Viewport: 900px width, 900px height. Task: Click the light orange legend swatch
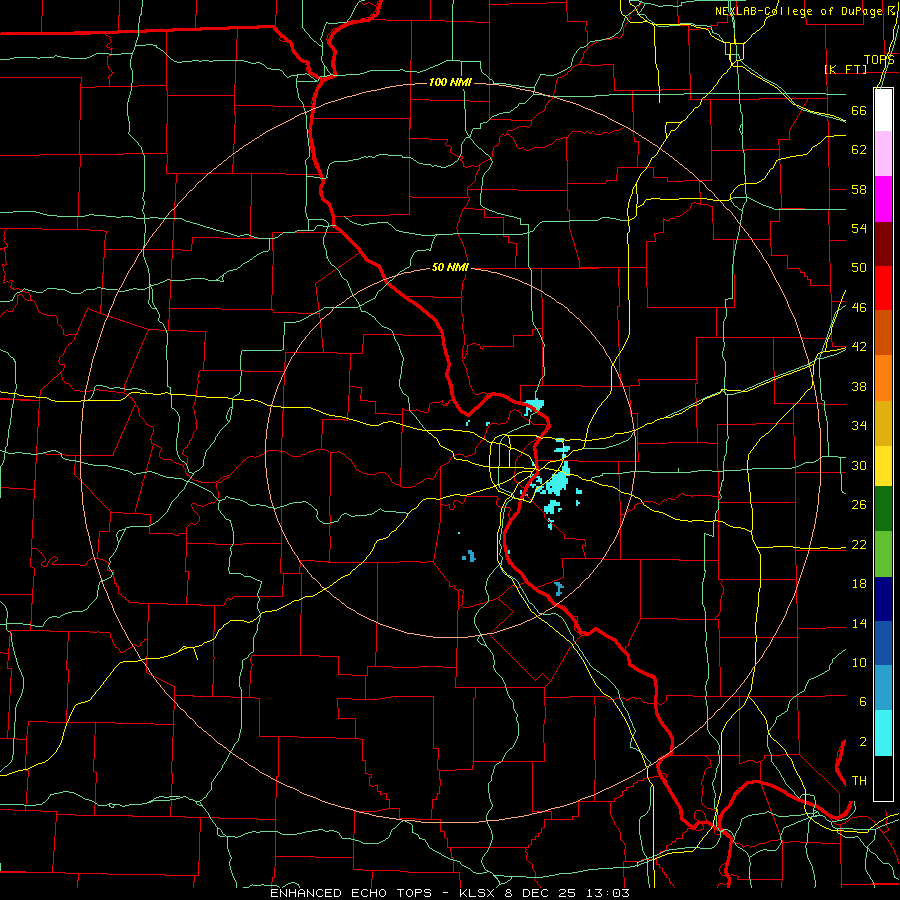(883, 378)
